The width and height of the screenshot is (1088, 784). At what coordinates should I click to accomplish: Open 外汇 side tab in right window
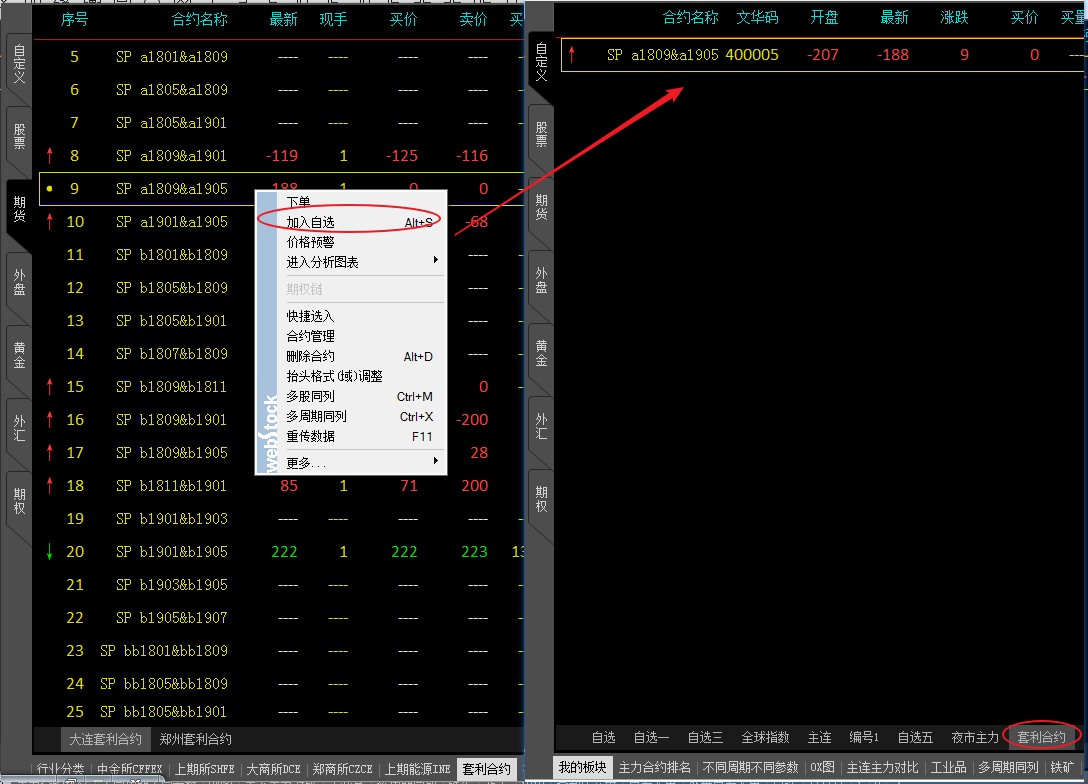click(x=541, y=426)
